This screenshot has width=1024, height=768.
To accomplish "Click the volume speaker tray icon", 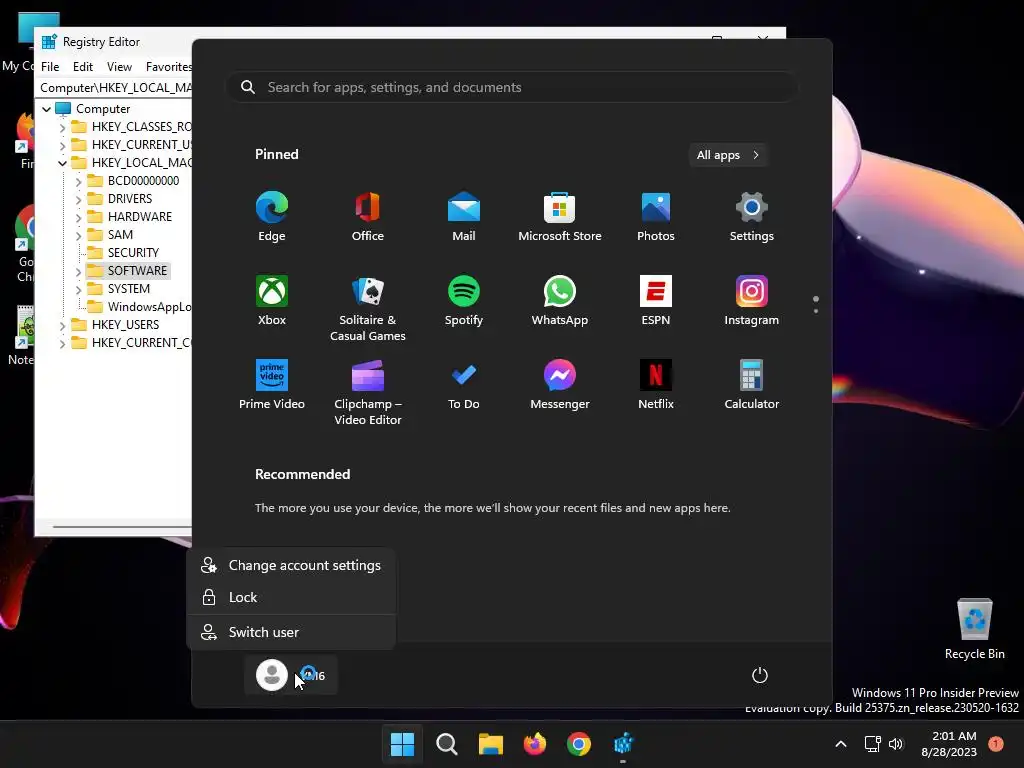I will (x=896, y=744).
